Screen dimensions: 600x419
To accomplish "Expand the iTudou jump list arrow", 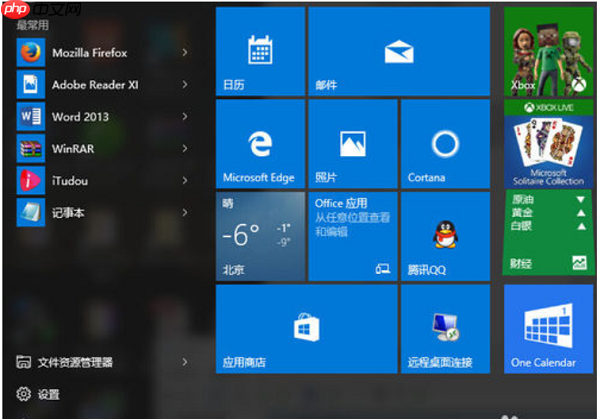I will click(185, 180).
